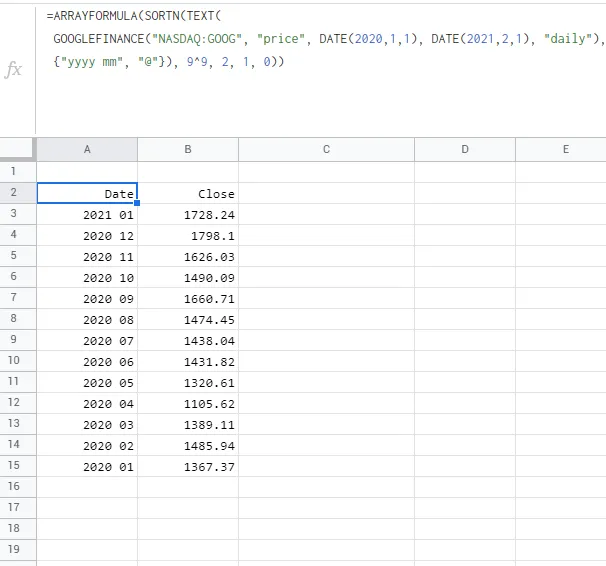Image resolution: width=606 pixels, height=566 pixels.
Task: Select cell containing 2020 03
Action: pos(87,424)
